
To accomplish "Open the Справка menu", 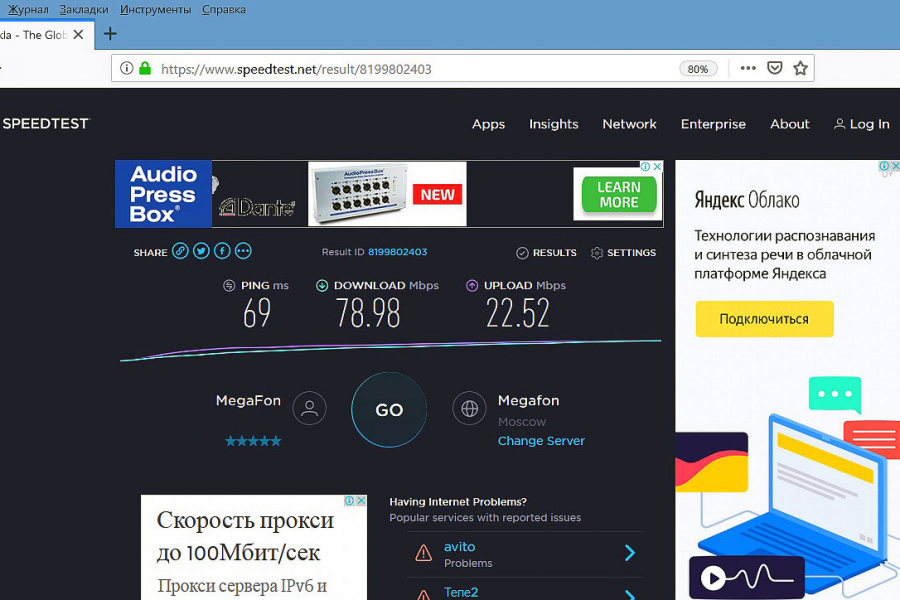I will [224, 10].
